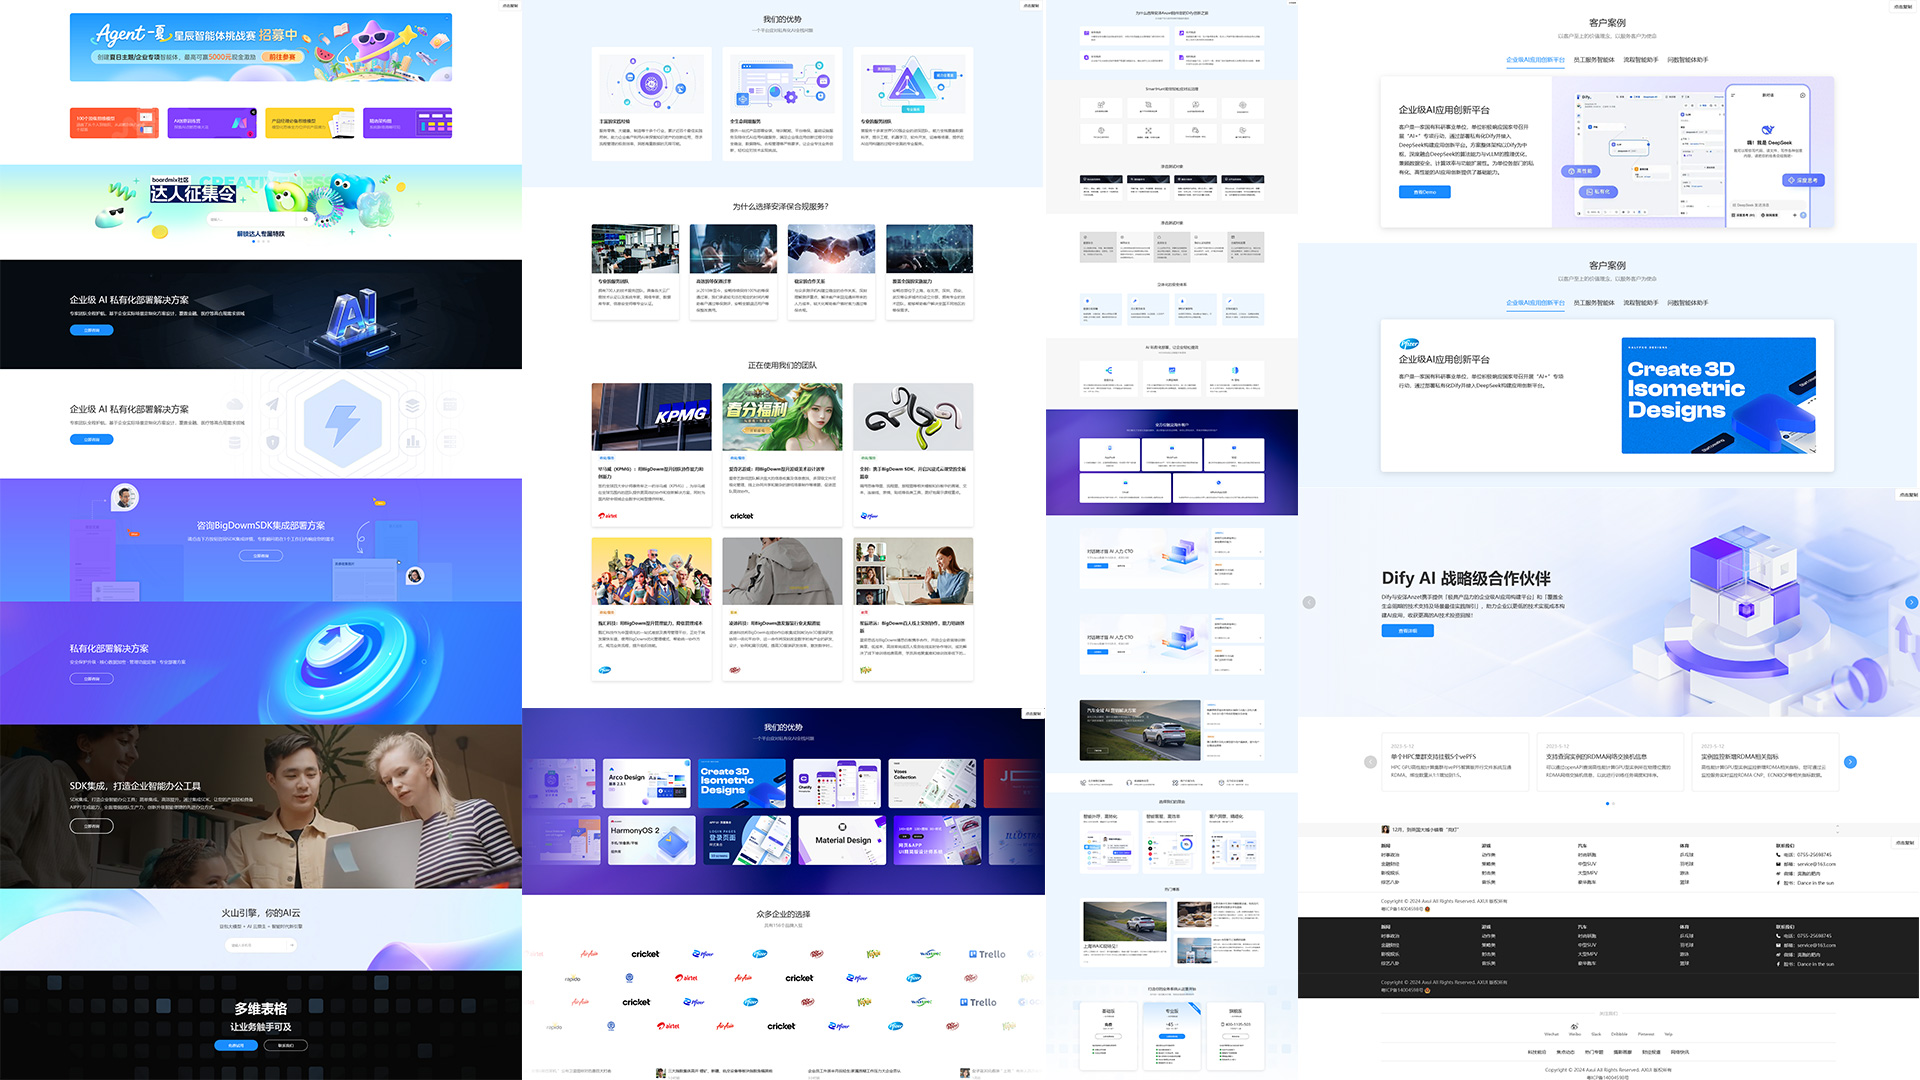Click the left arrow of the Dify AI carousel

coord(1308,602)
